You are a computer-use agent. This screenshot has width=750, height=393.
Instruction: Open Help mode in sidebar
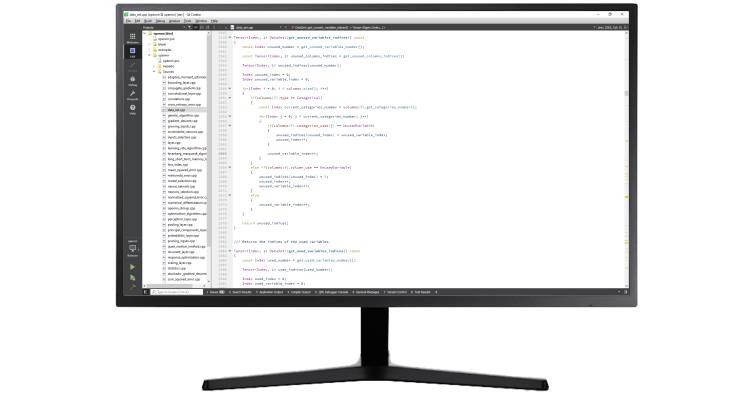[132, 109]
